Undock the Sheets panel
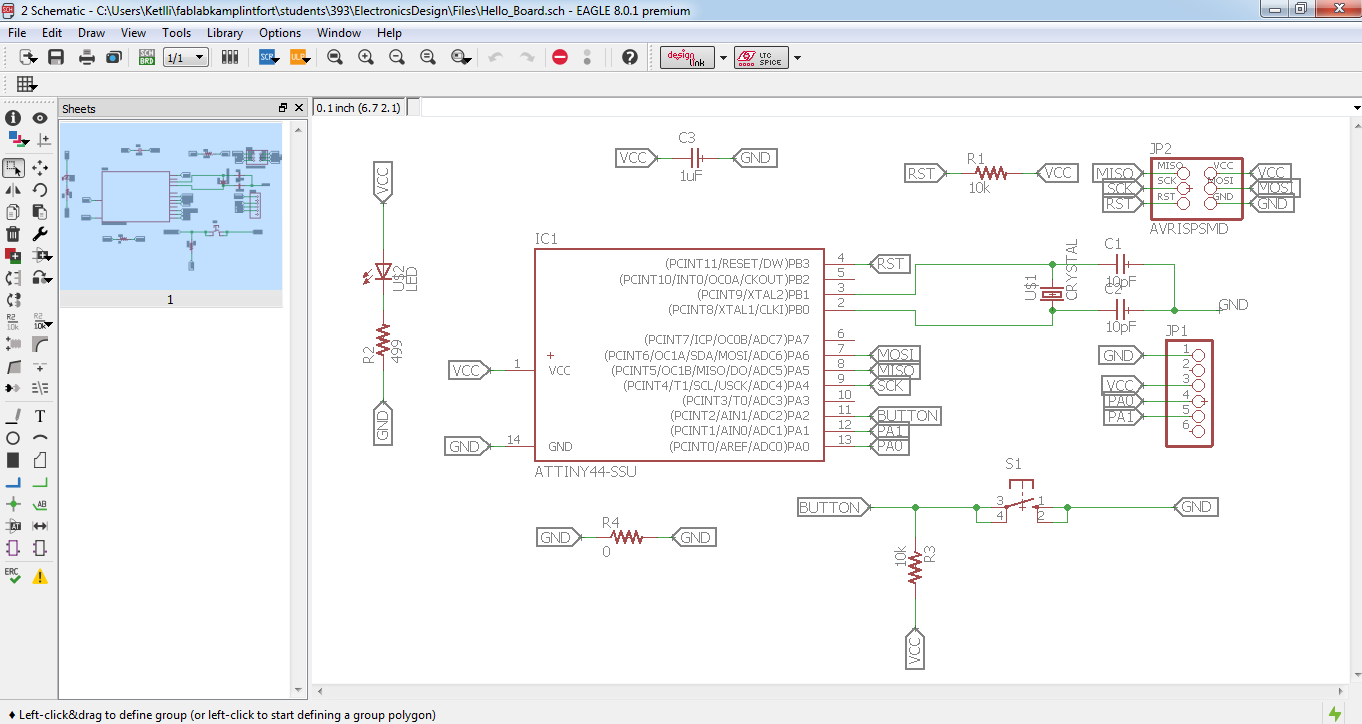Viewport: 1362px width, 724px height. 283,108
